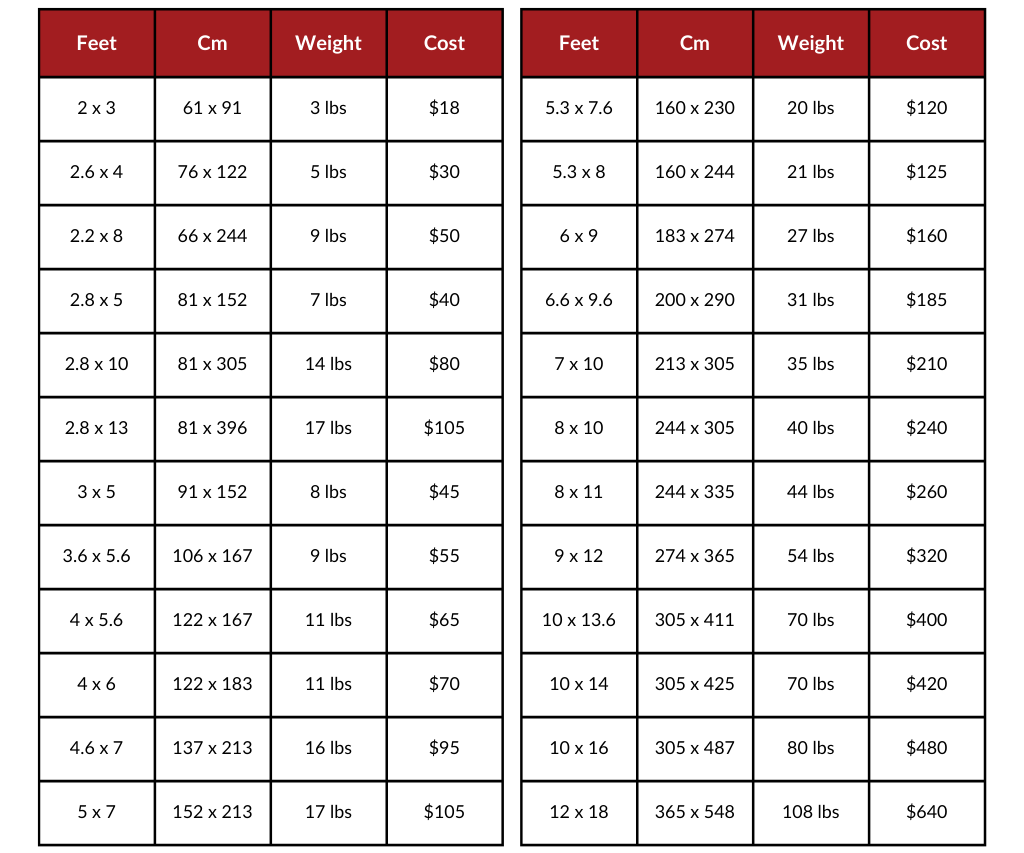
Task: Select the 9 x 12 feet cell
Action: pyautogui.click(x=579, y=556)
